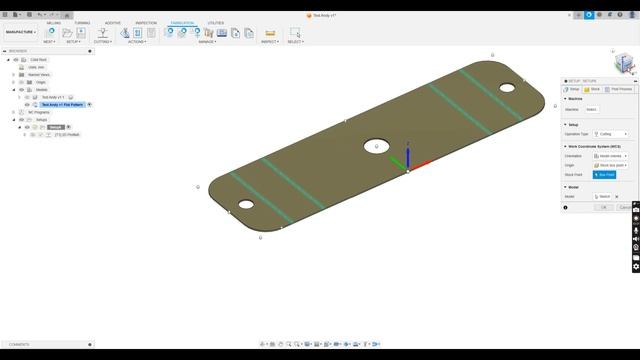Image resolution: width=640 pixels, height=360 pixels.
Task: Click the Zoom magnifier in bottom bar
Action: (x=289, y=344)
